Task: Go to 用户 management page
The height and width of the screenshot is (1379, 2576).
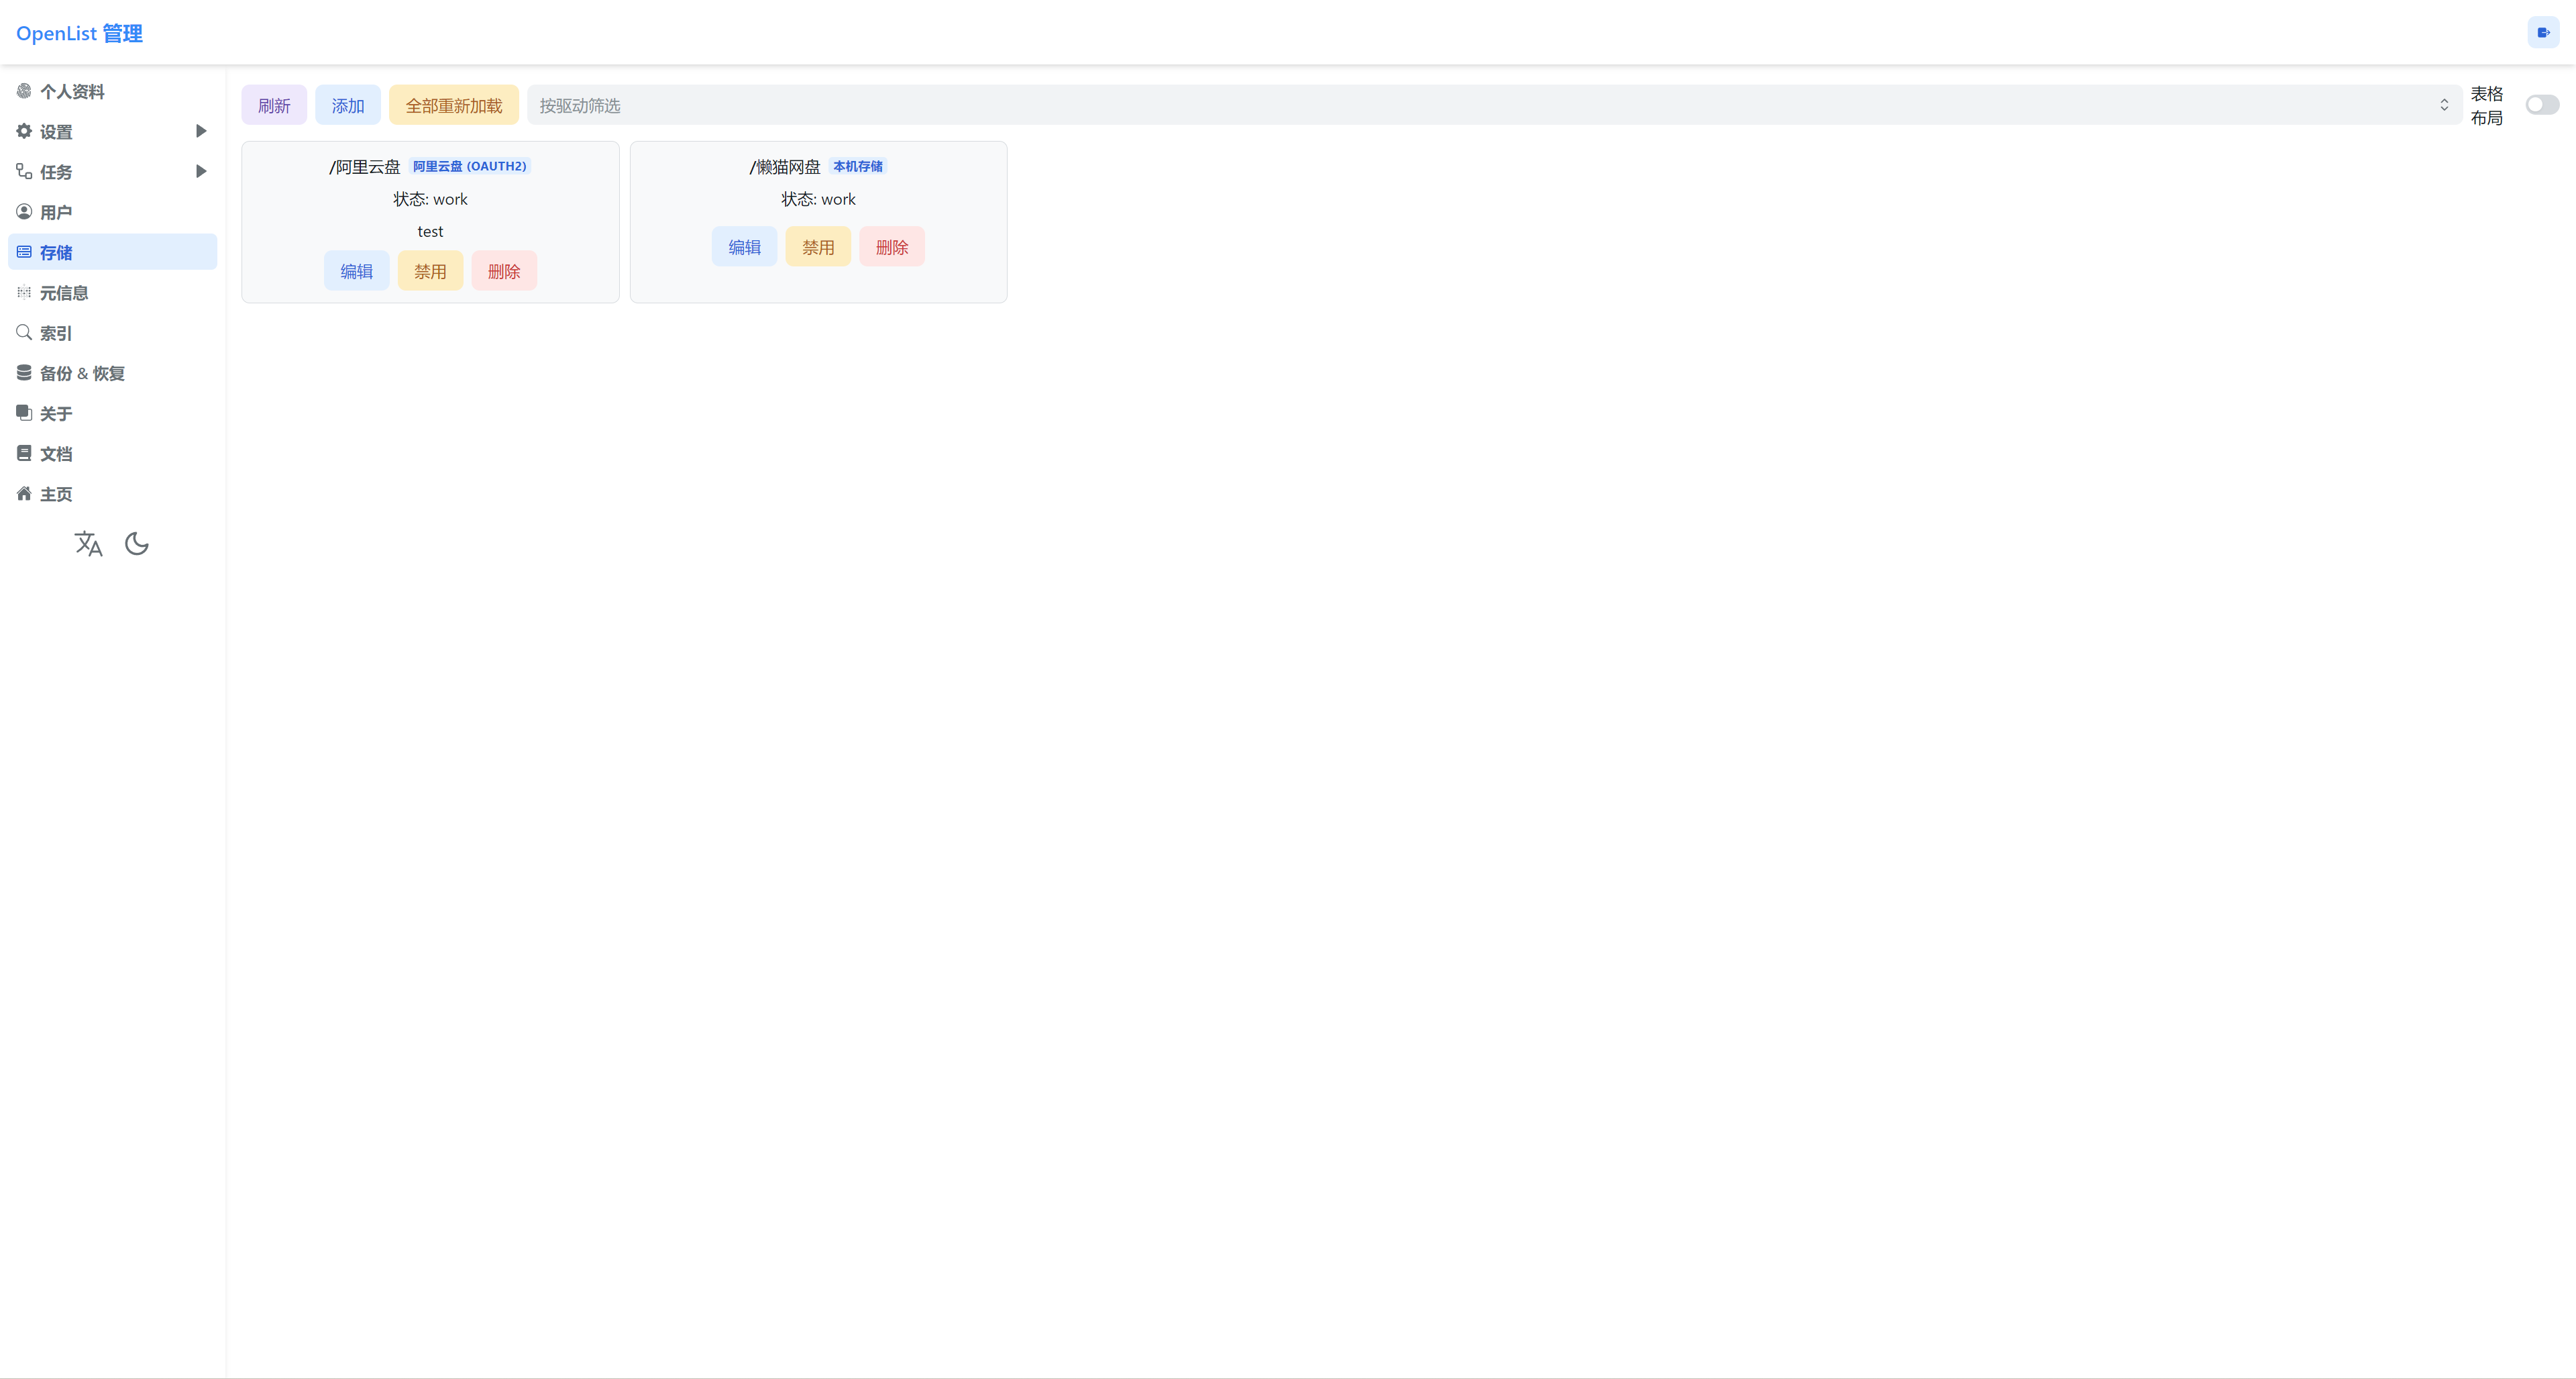Action: click(x=112, y=211)
